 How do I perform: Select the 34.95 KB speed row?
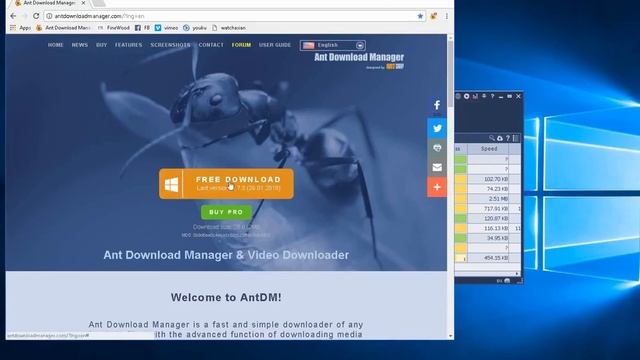pos(488,238)
